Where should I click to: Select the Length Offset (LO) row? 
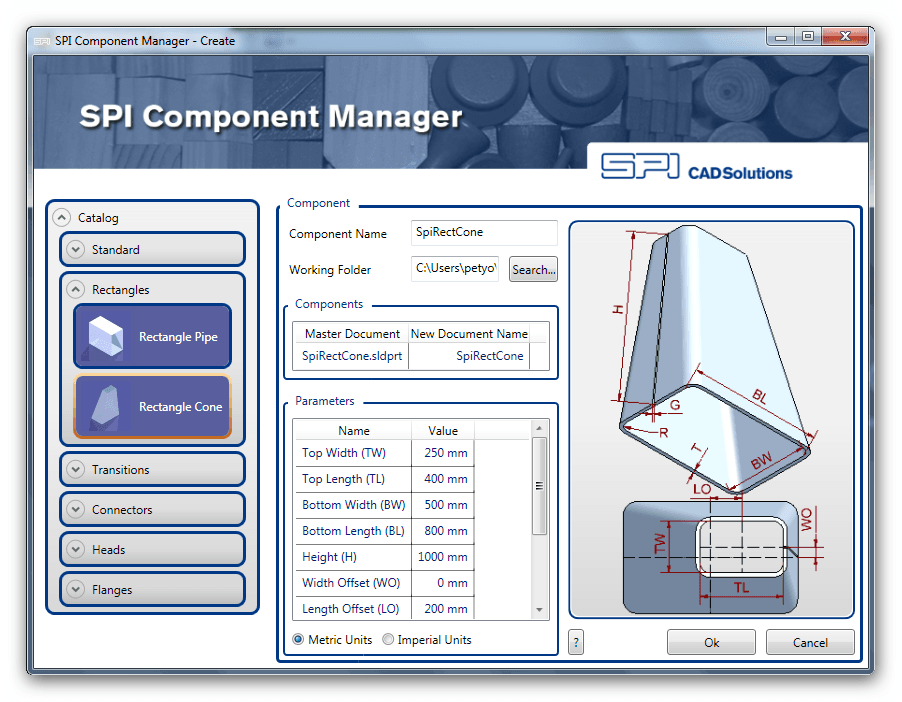point(353,608)
